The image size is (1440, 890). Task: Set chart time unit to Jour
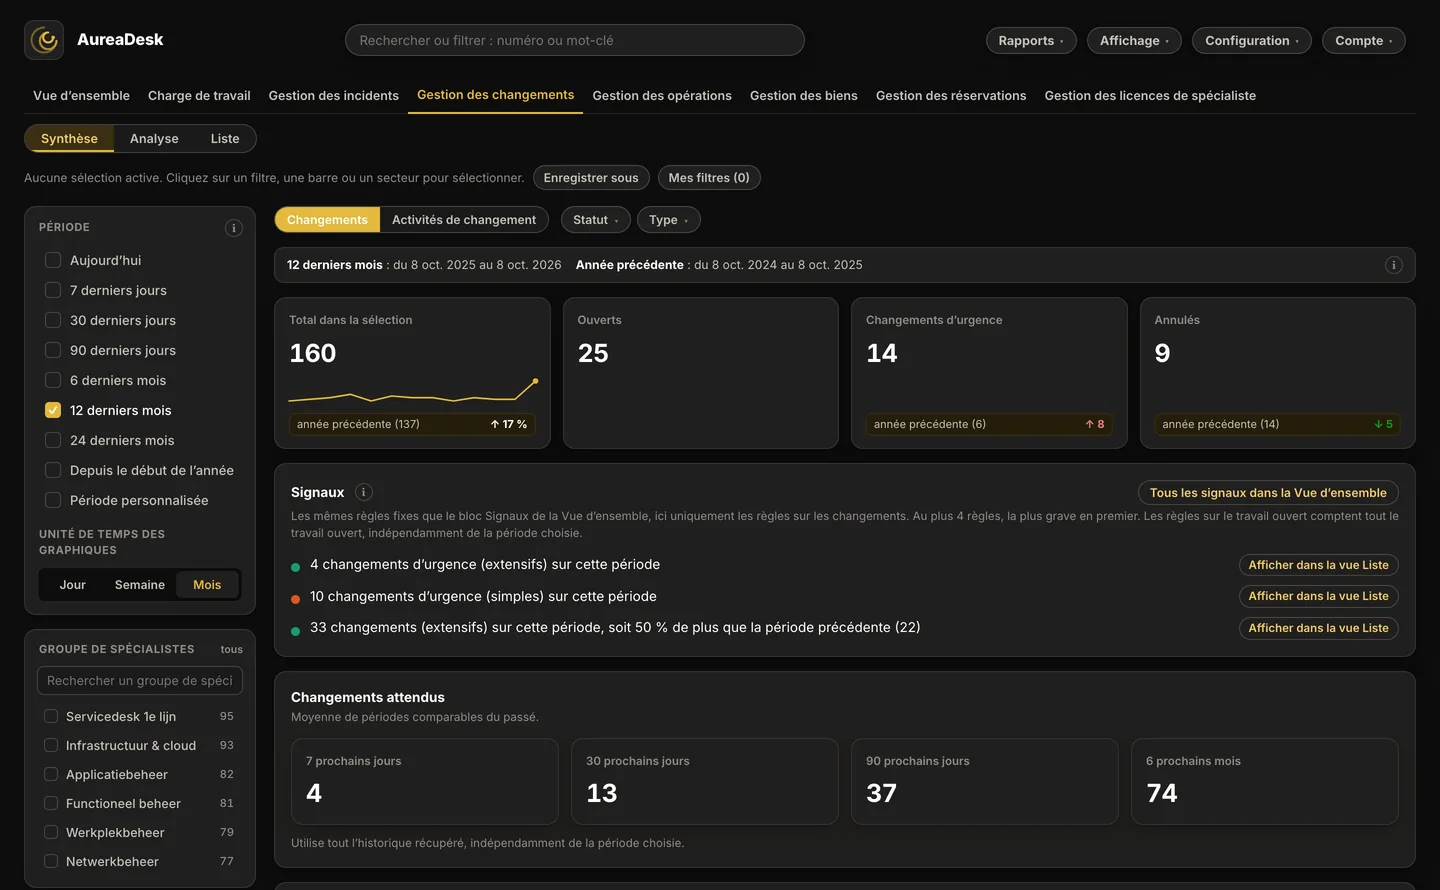pos(73,585)
